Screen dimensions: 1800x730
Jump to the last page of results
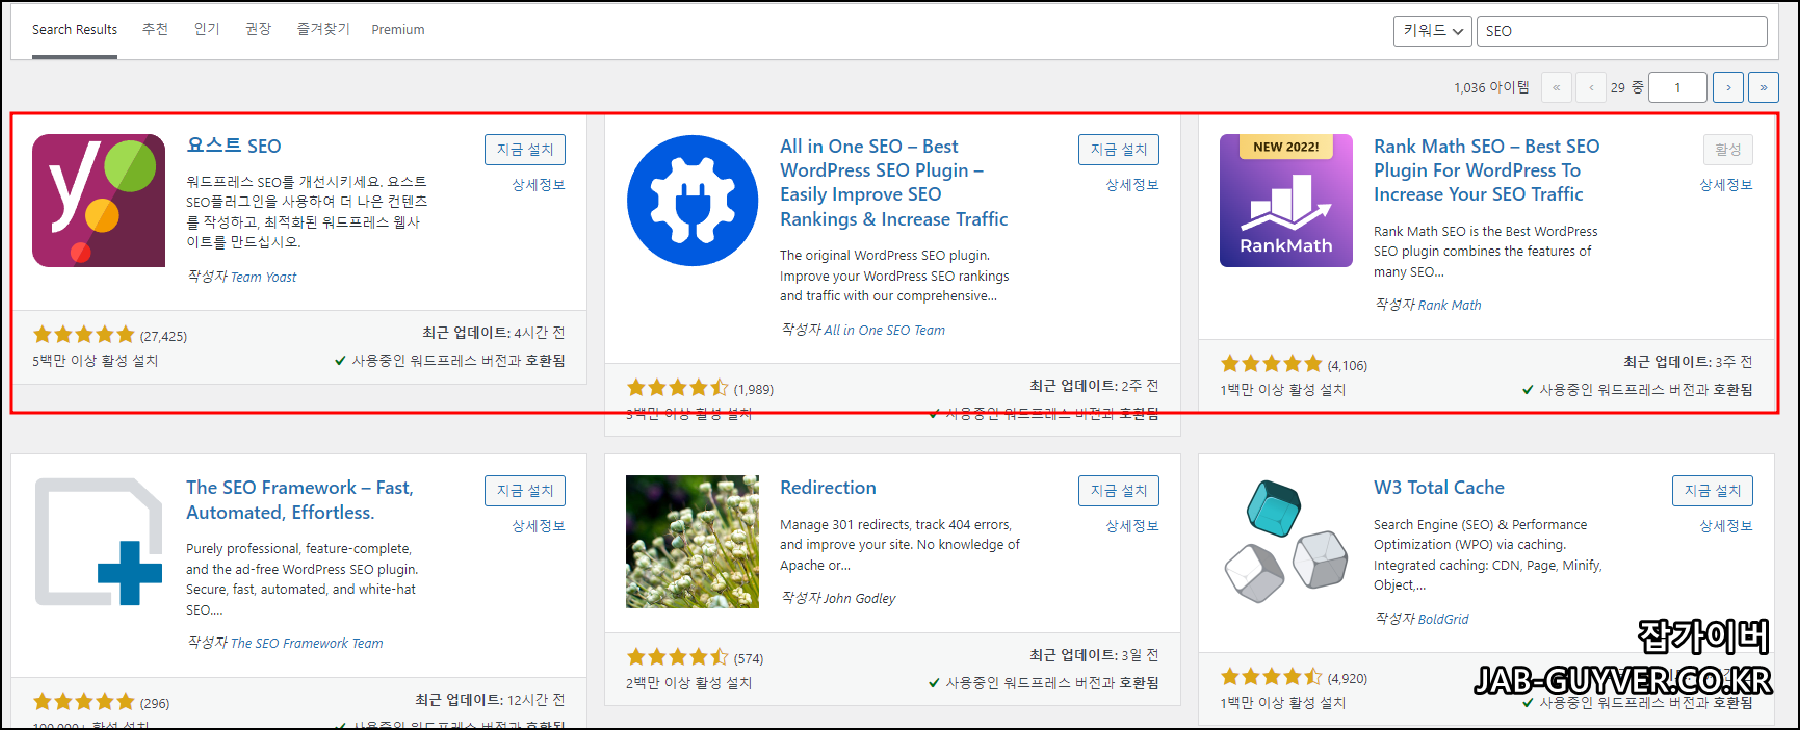(1763, 87)
